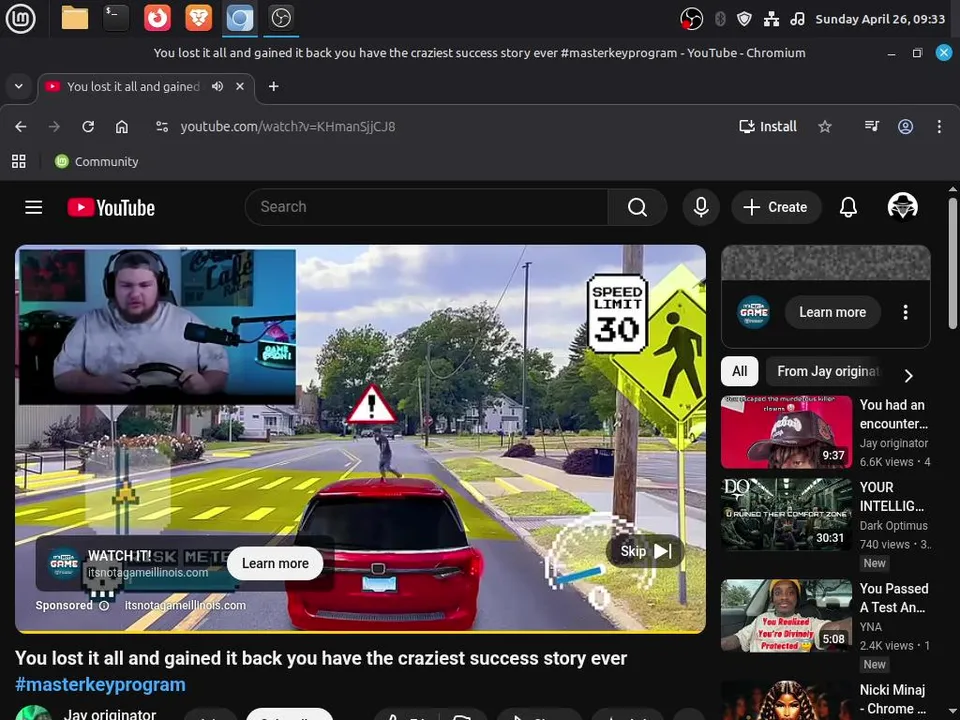Open the apps grid in bookmarks bar
The image size is (960, 720).
tap(19, 162)
